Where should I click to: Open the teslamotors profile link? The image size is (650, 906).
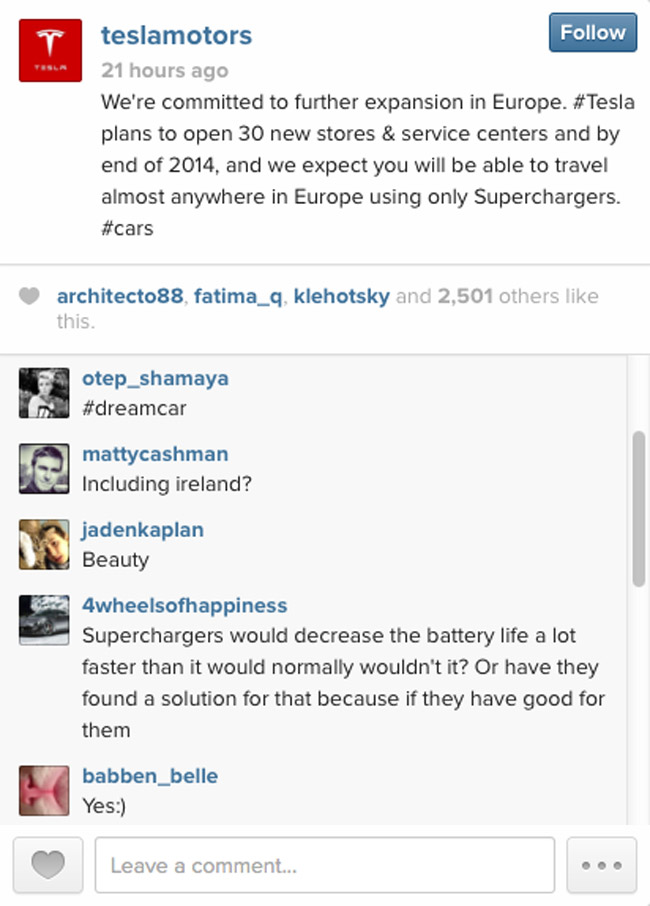pos(176,35)
